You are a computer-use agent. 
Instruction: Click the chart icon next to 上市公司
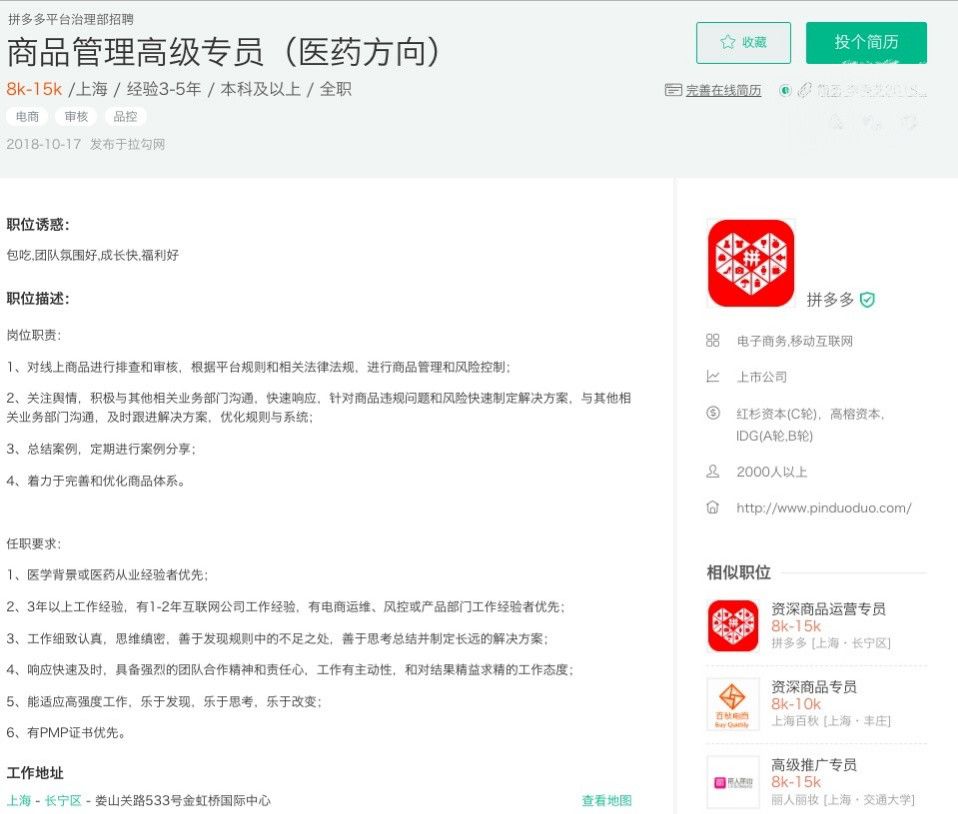coord(712,377)
